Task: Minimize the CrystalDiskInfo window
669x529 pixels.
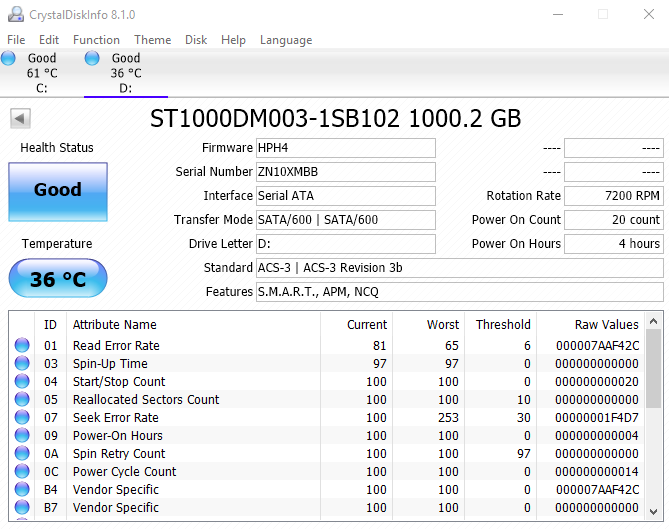Action: coord(558,15)
